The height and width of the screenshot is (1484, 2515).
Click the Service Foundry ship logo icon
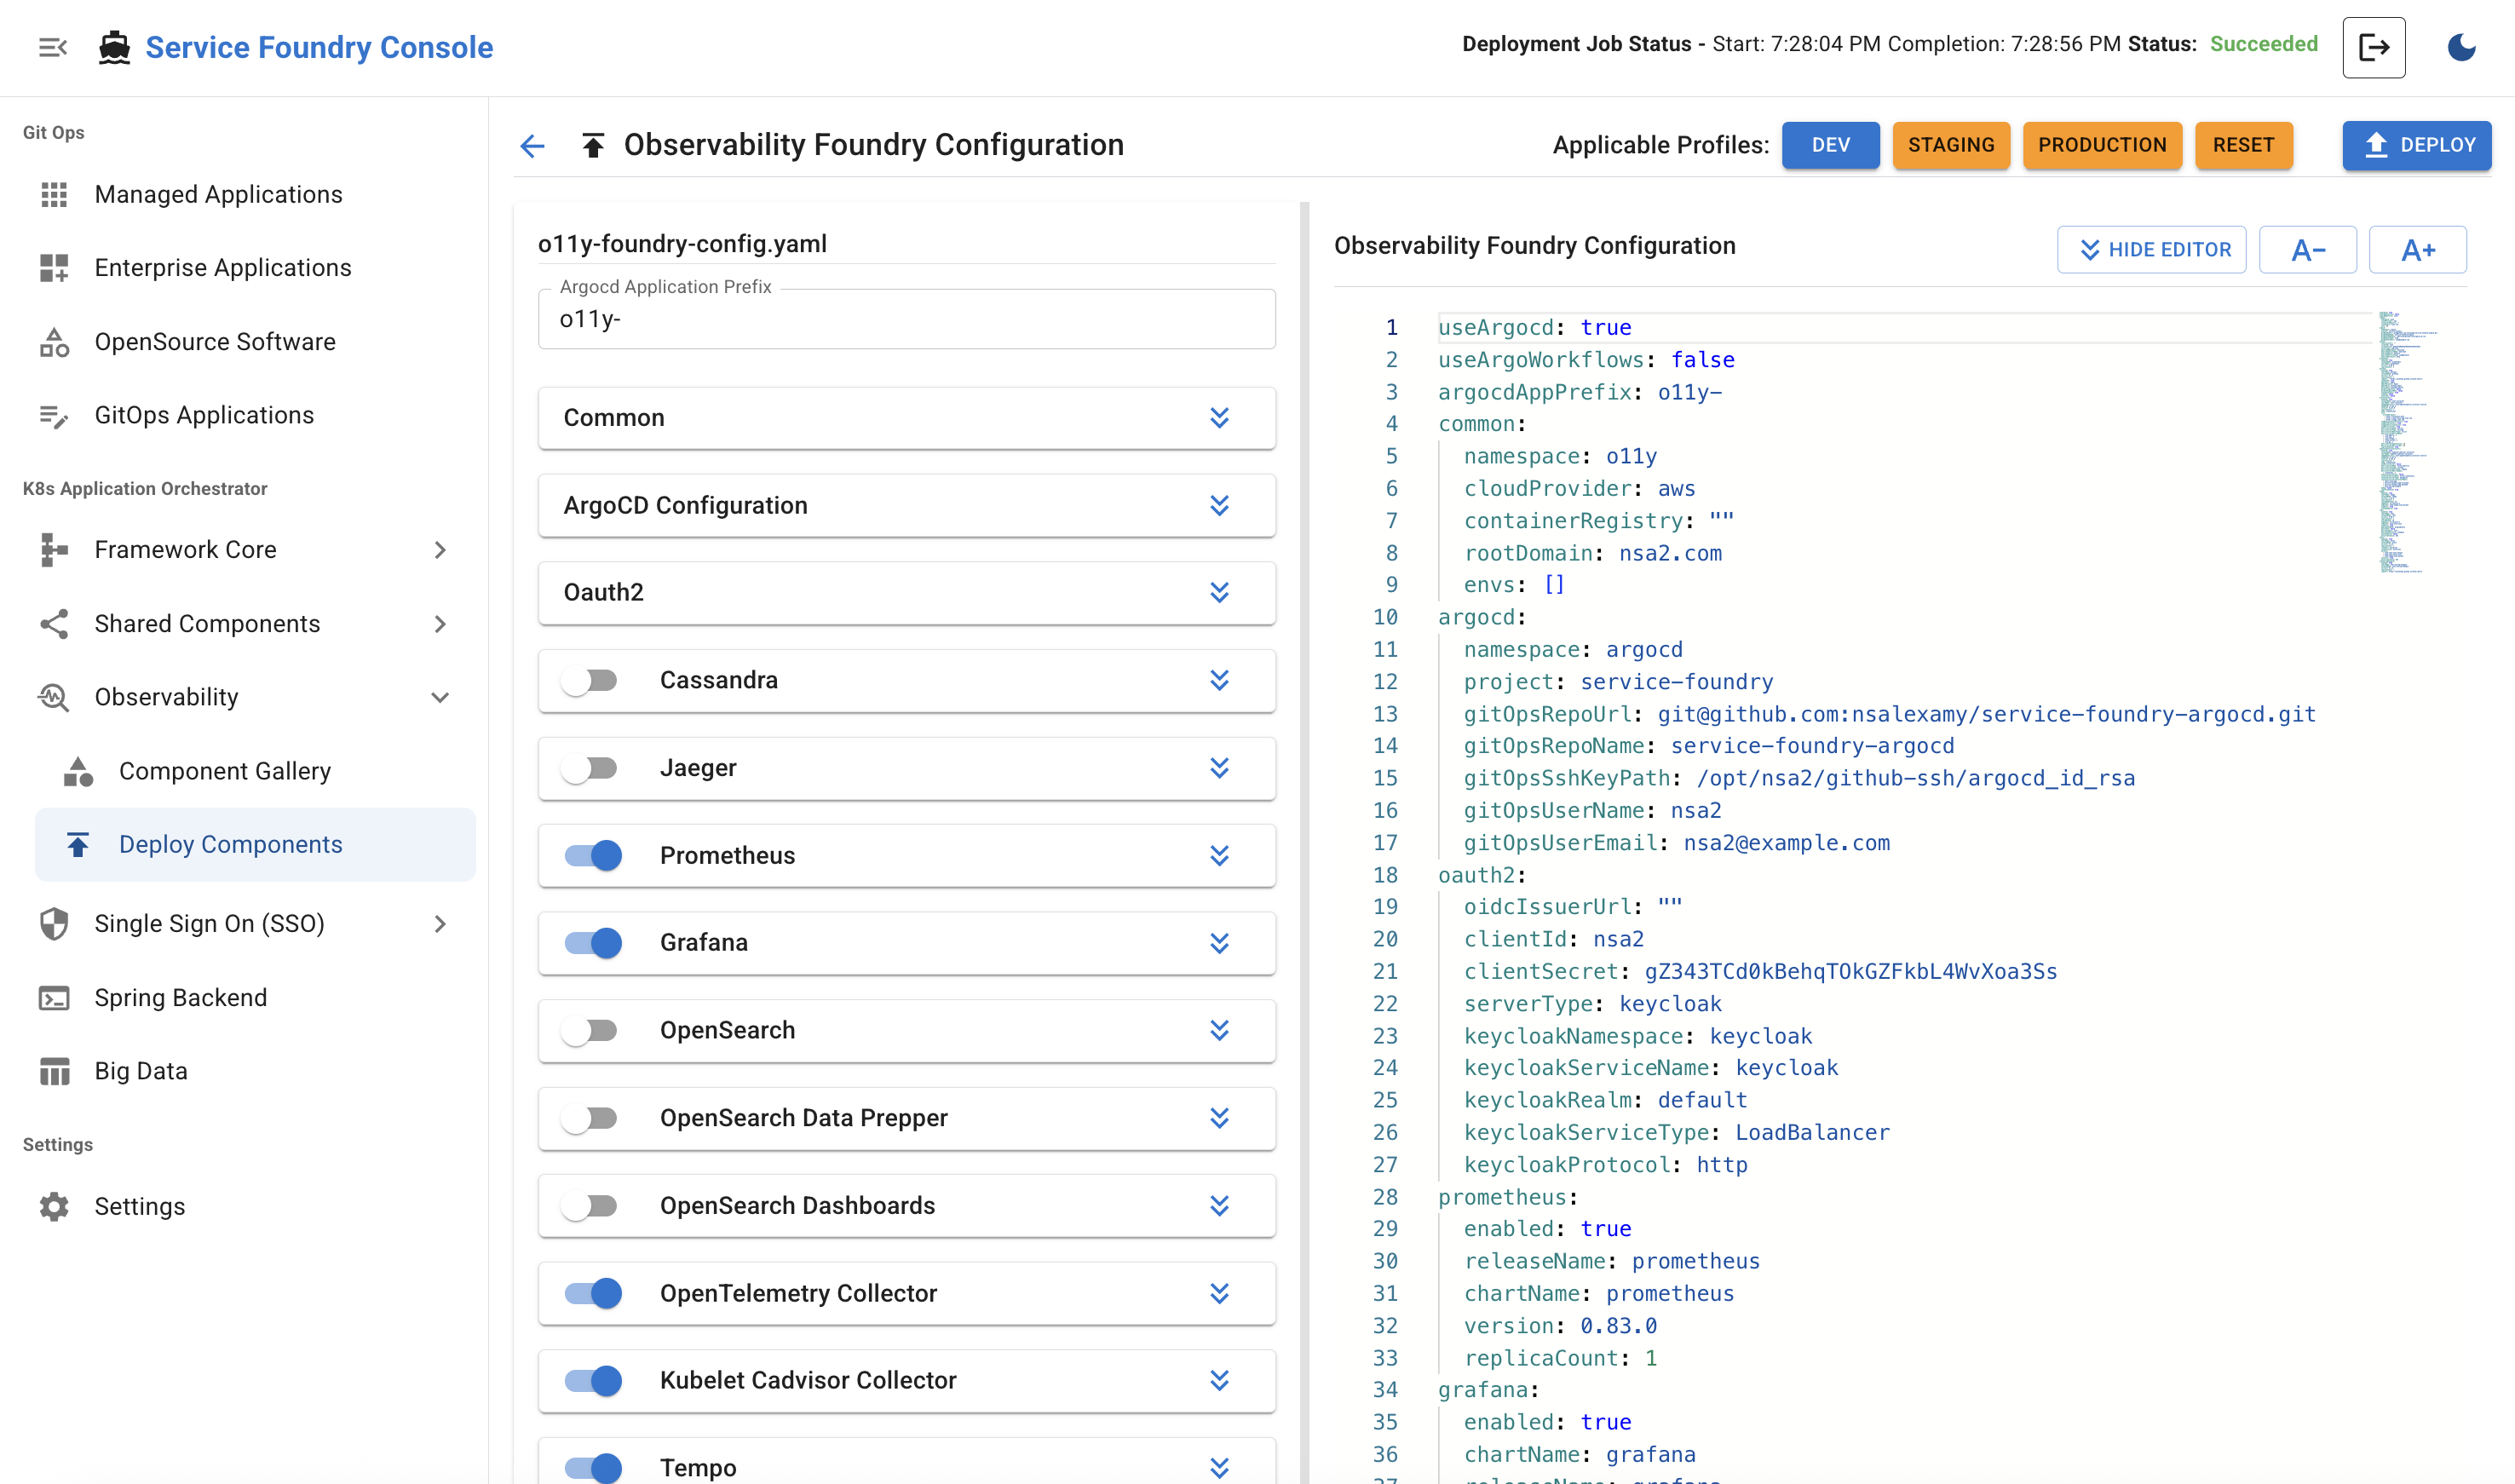coord(115,47)
